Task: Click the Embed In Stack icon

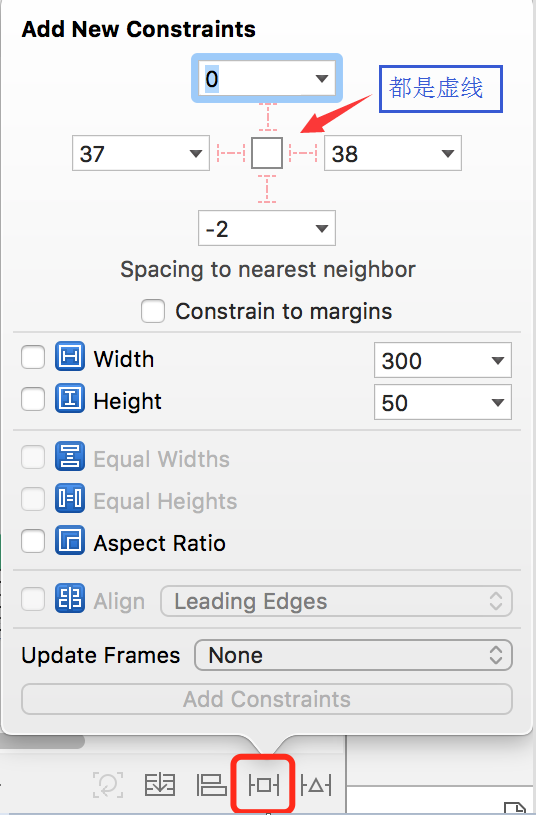Action: coord(160,784)
